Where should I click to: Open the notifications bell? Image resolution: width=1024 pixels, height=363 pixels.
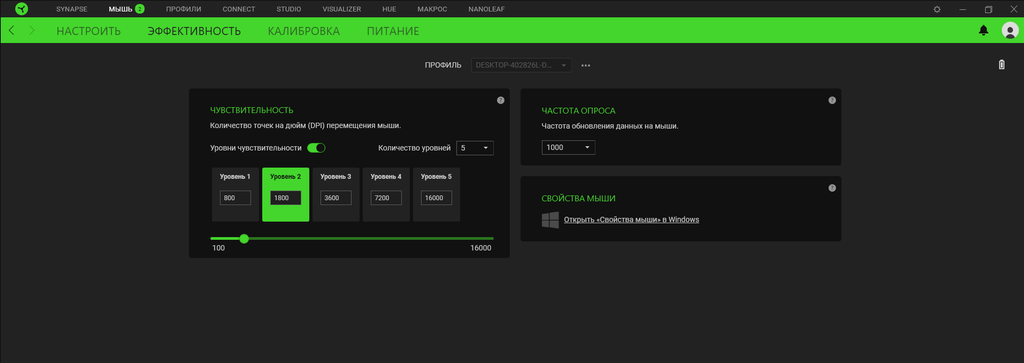984,31
